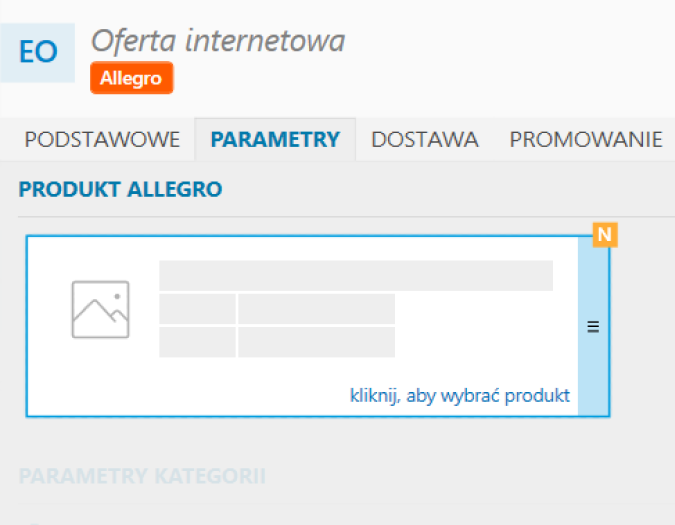
Task: Go to the PROMOWANIE tab
Action: click(586, 139)
